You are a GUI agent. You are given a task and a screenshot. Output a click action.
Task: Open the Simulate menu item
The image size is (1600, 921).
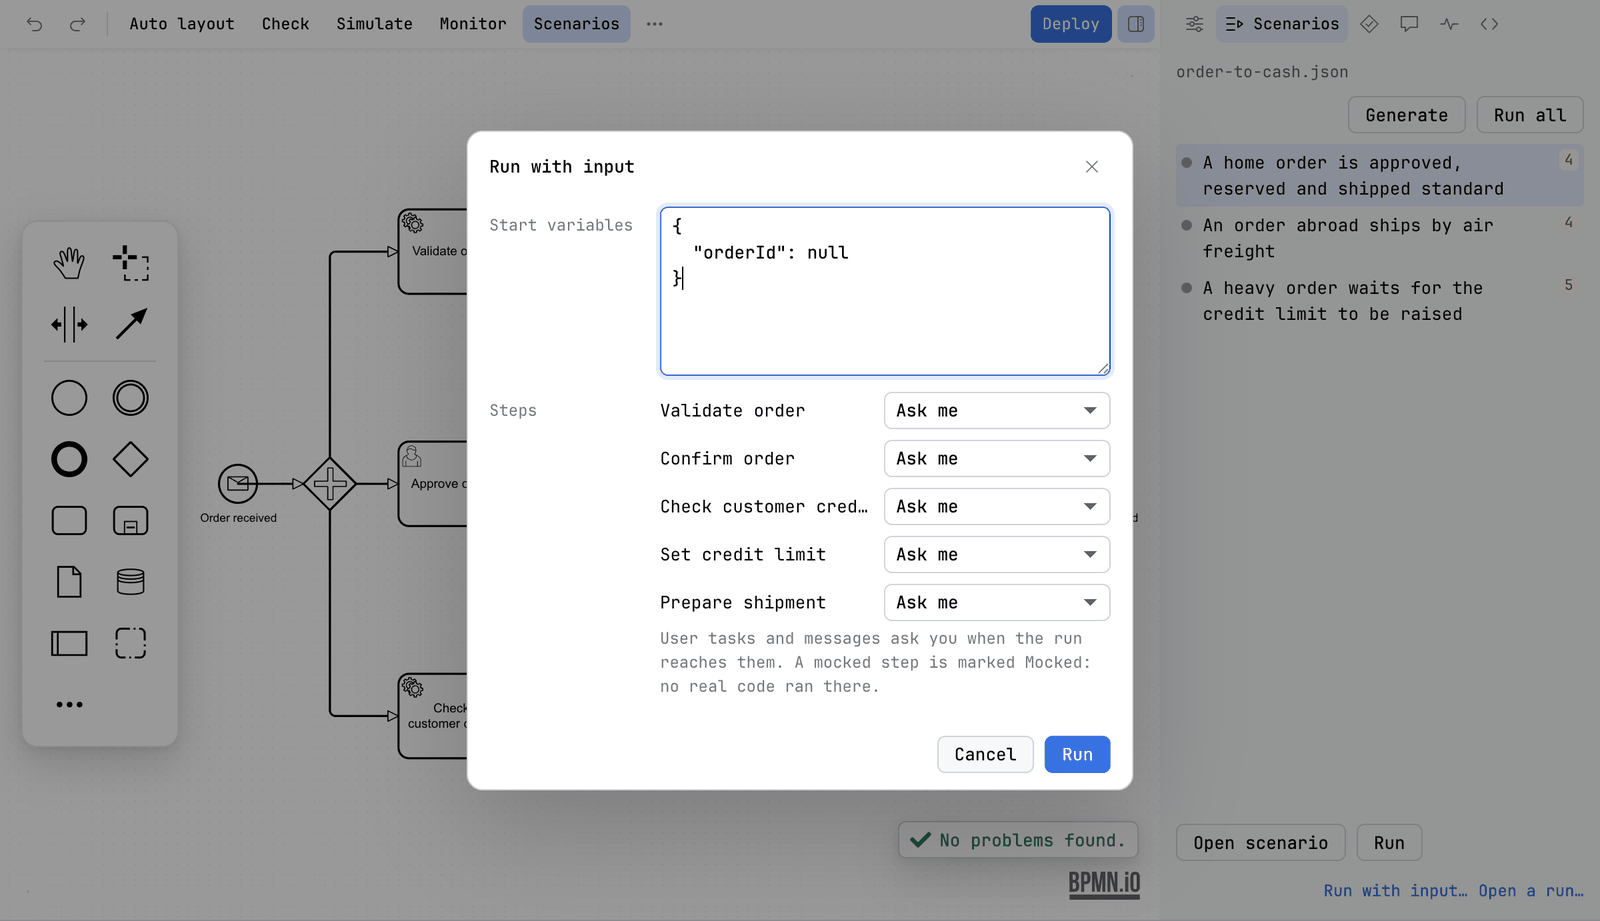click(x=374, y=24)
